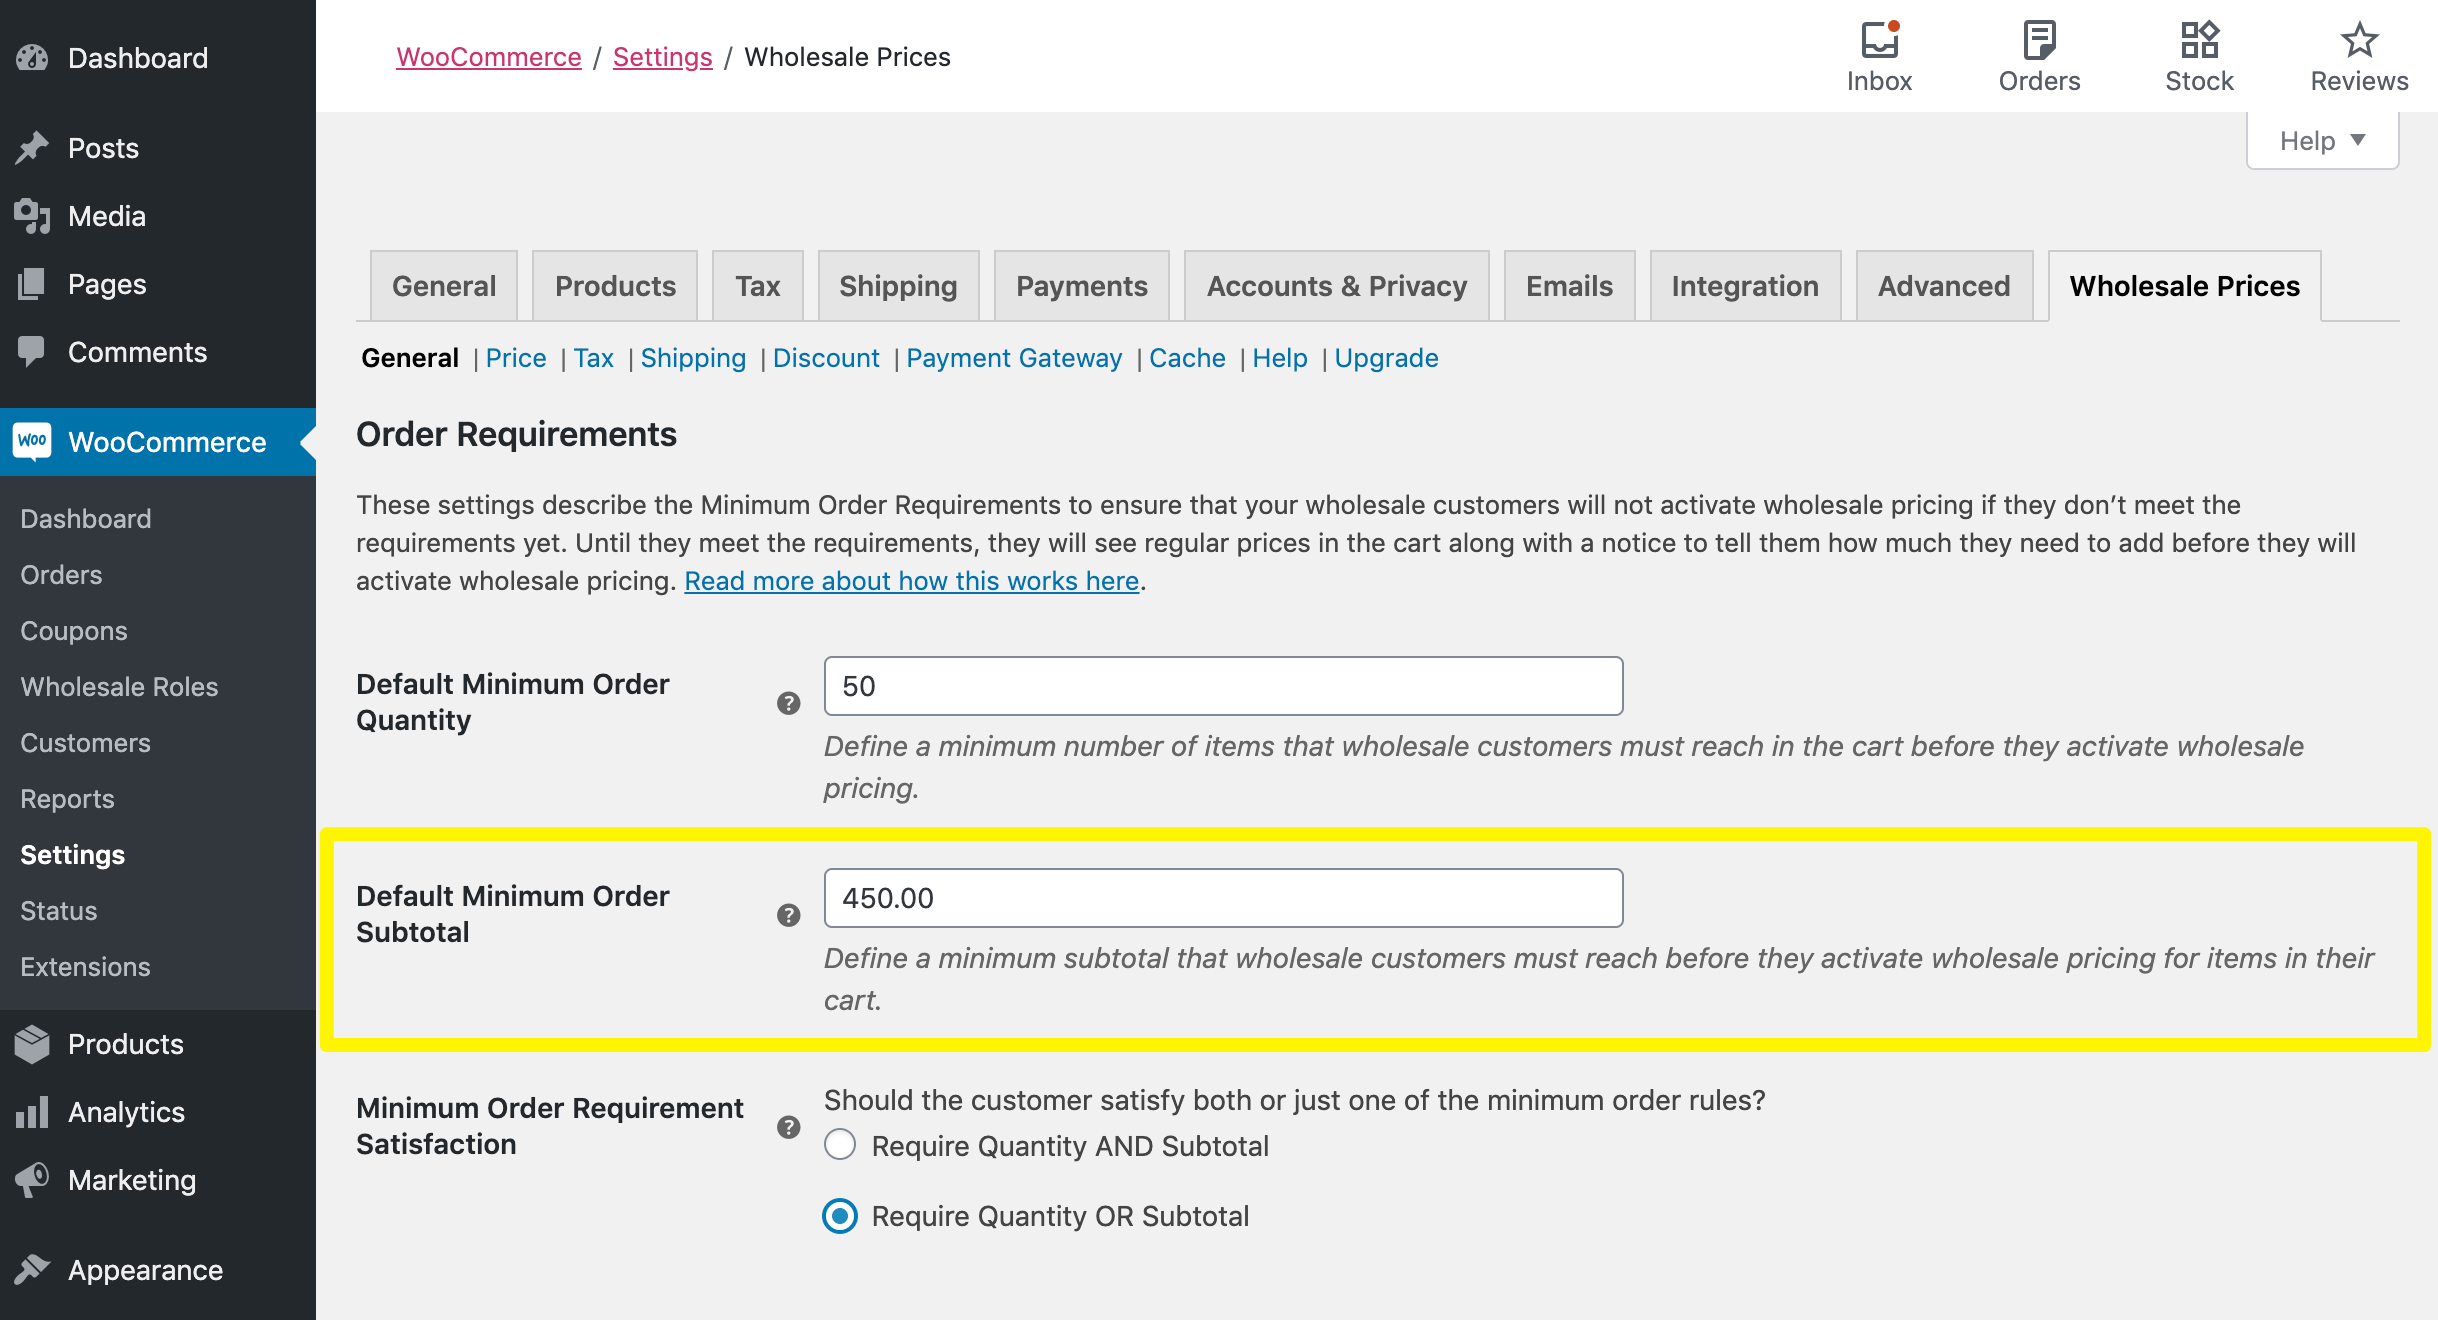Viewport: 2438px width, 1320px height.
Task: Switch to the General settings tab
Action: 444,286
